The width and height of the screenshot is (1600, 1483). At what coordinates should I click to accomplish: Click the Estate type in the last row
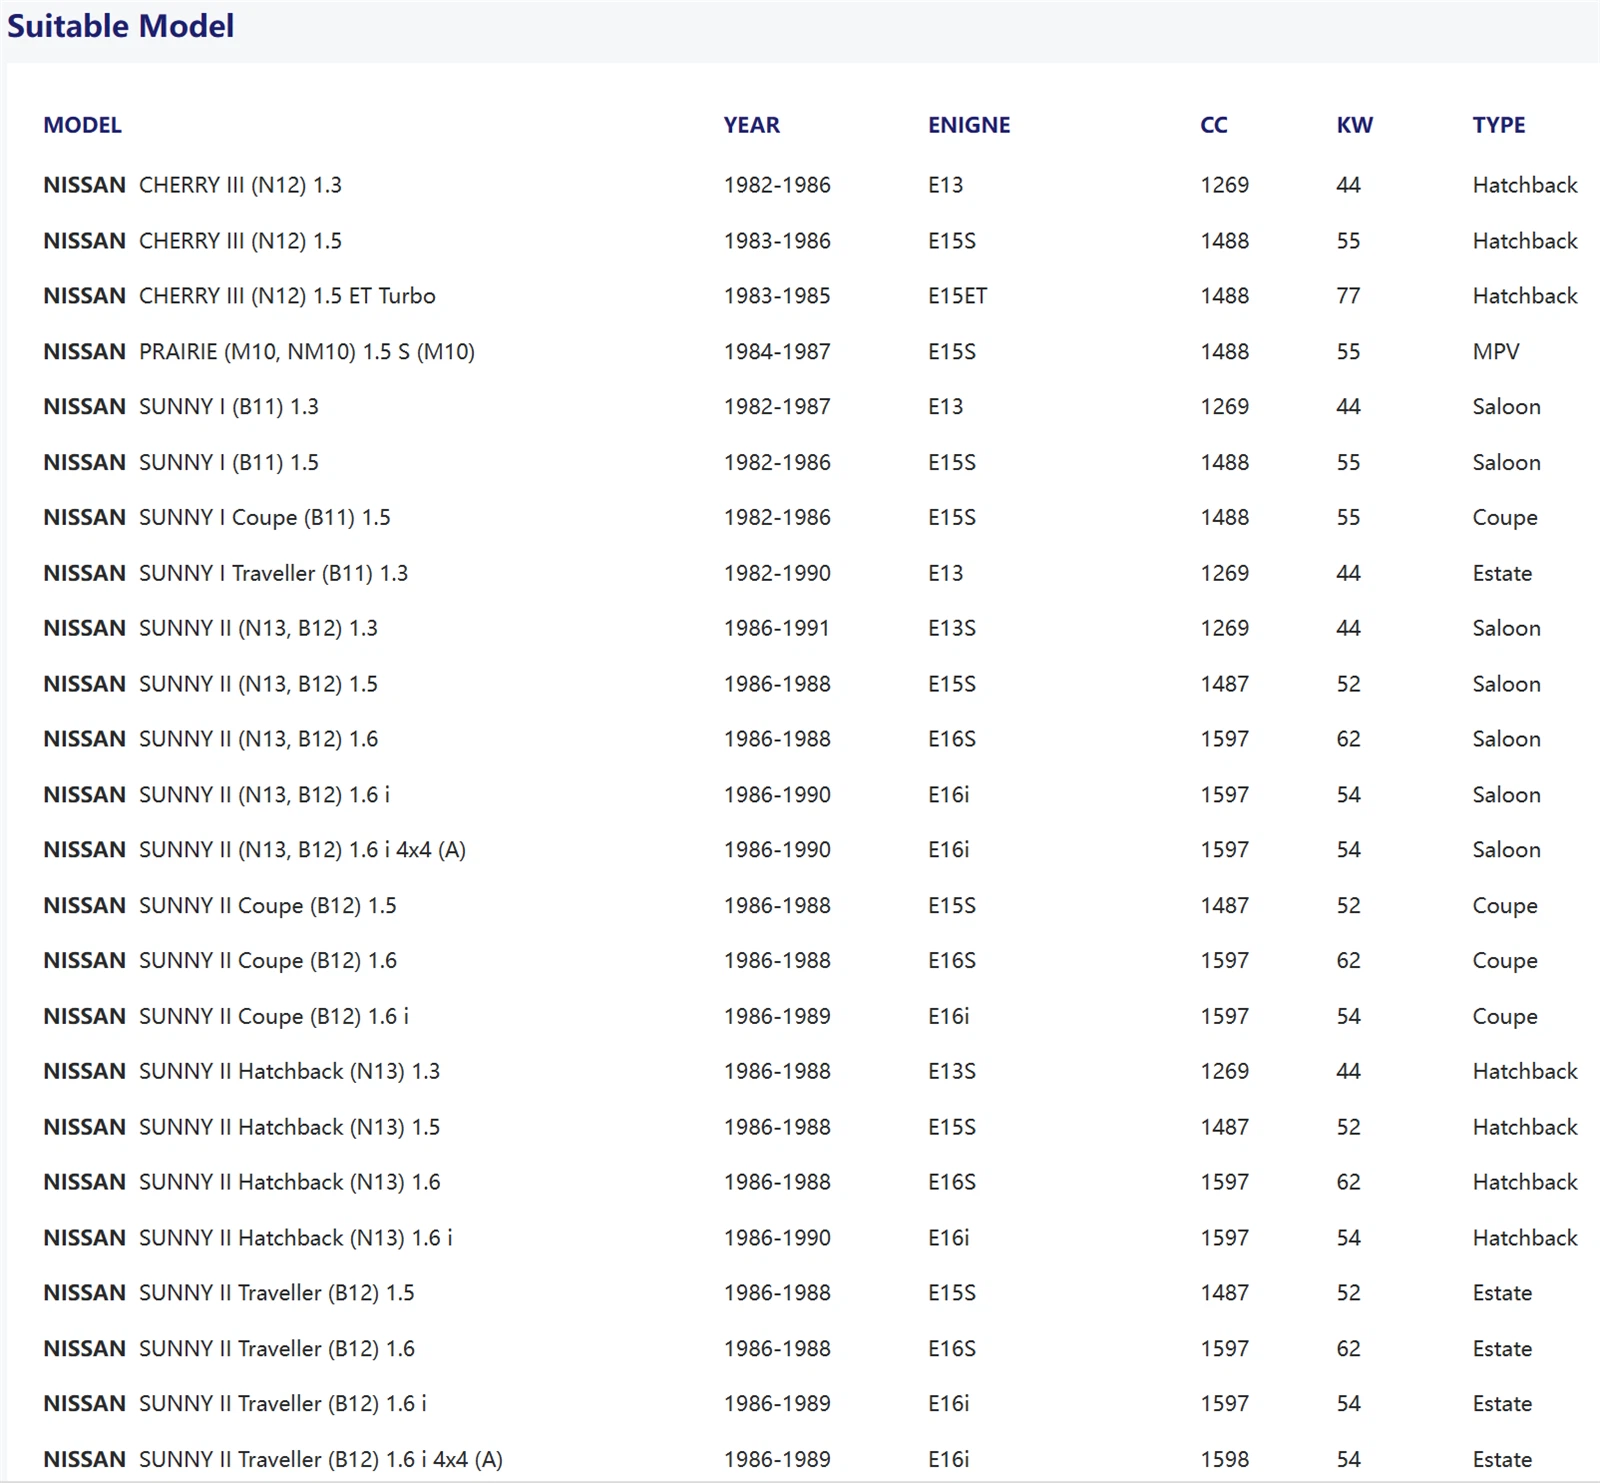pyautogui.click(x=1502, y=1460)
